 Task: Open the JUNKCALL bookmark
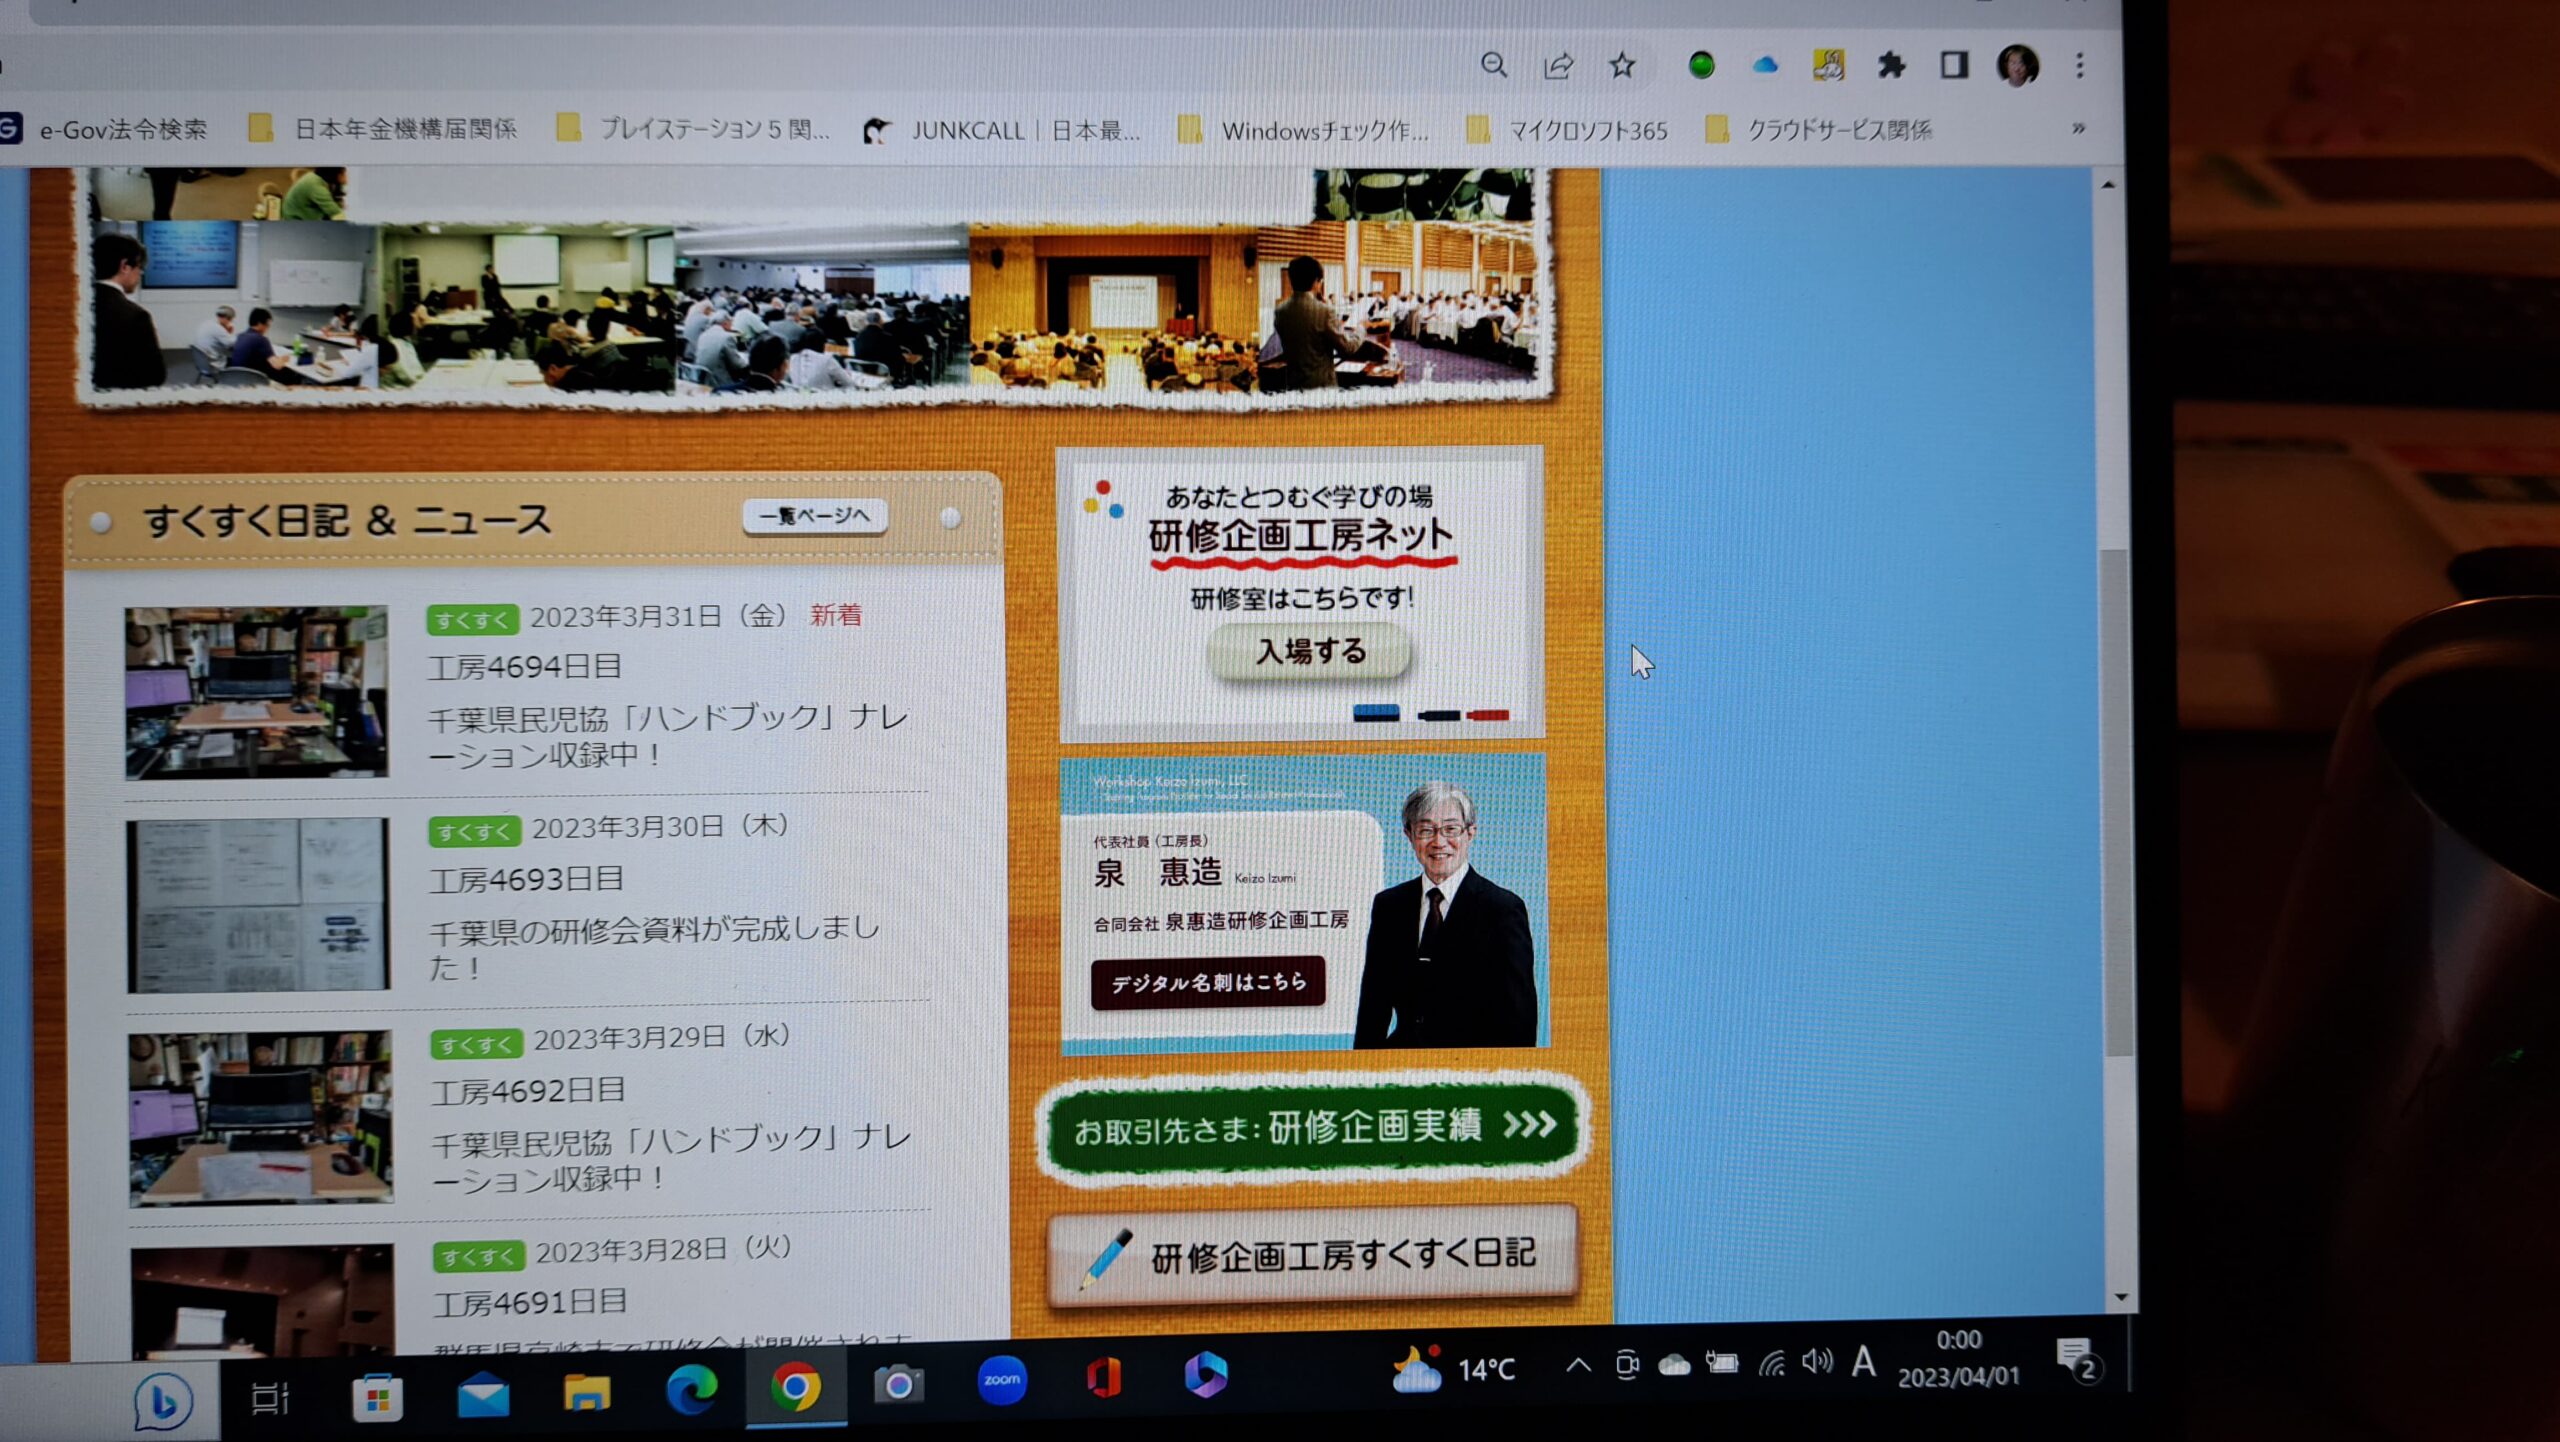tap(1002, 130)
